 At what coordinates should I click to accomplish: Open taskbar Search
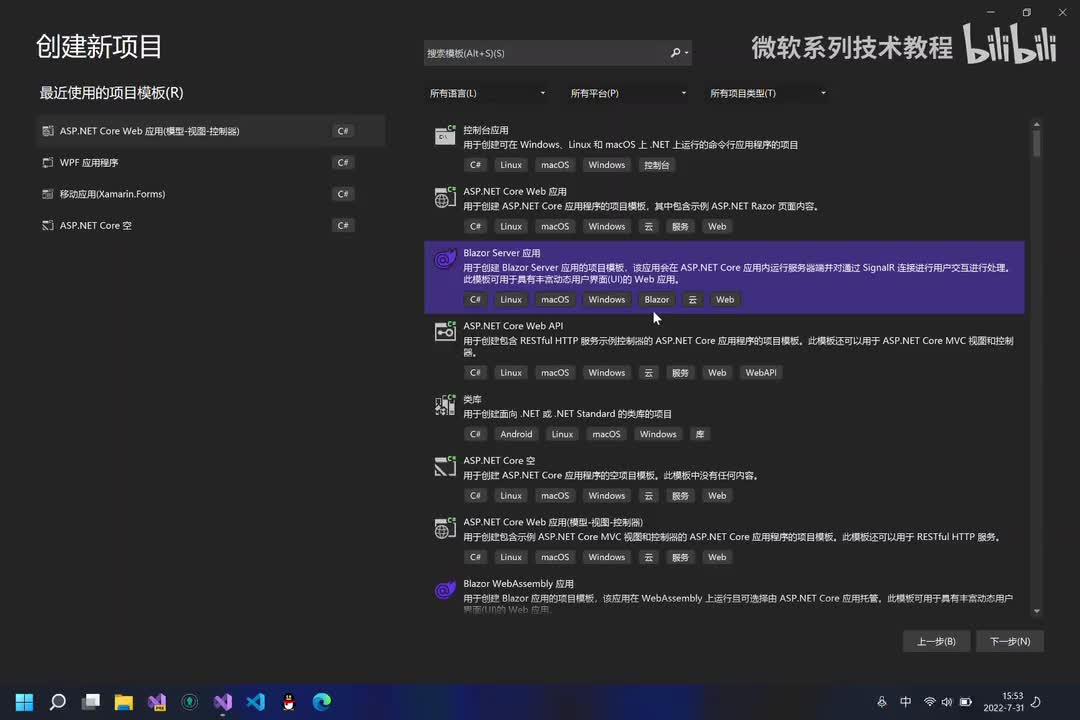58,701
